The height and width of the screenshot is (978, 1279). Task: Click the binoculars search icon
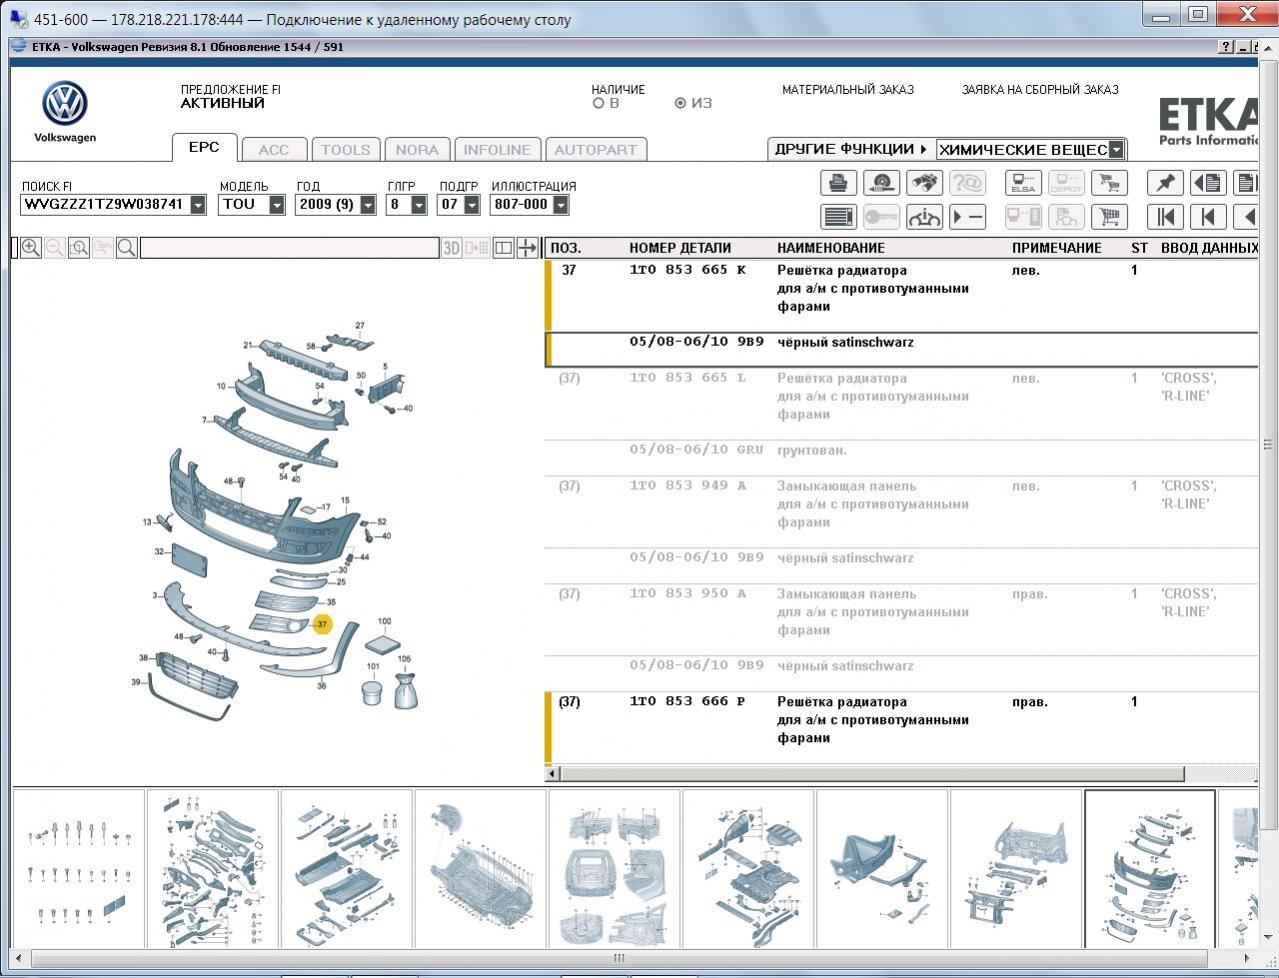(924, 183)
